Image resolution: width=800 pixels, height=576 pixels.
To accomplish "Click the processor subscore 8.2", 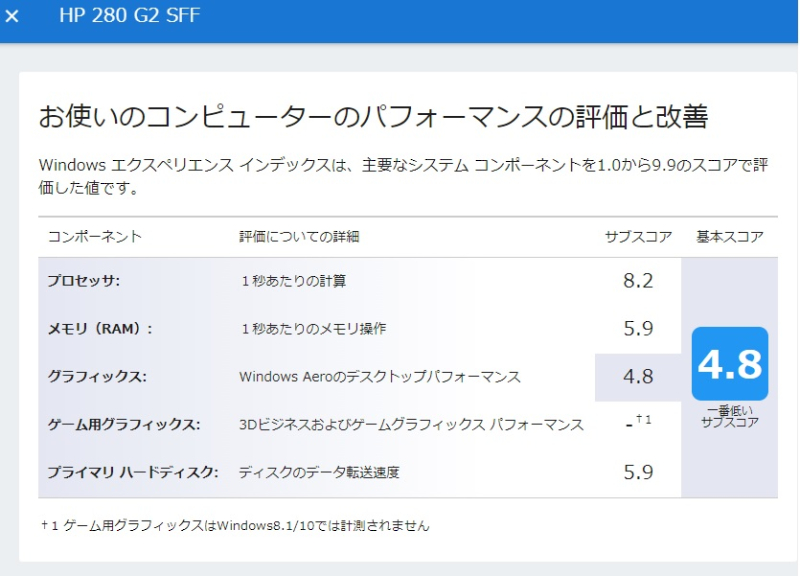I will [x=638, y=281].
